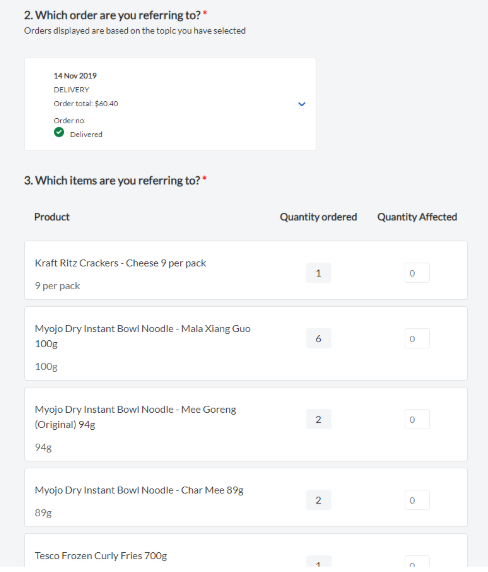Set quantity affected for Tesco Curly Fries
The image size is (488, 572).
417,562
